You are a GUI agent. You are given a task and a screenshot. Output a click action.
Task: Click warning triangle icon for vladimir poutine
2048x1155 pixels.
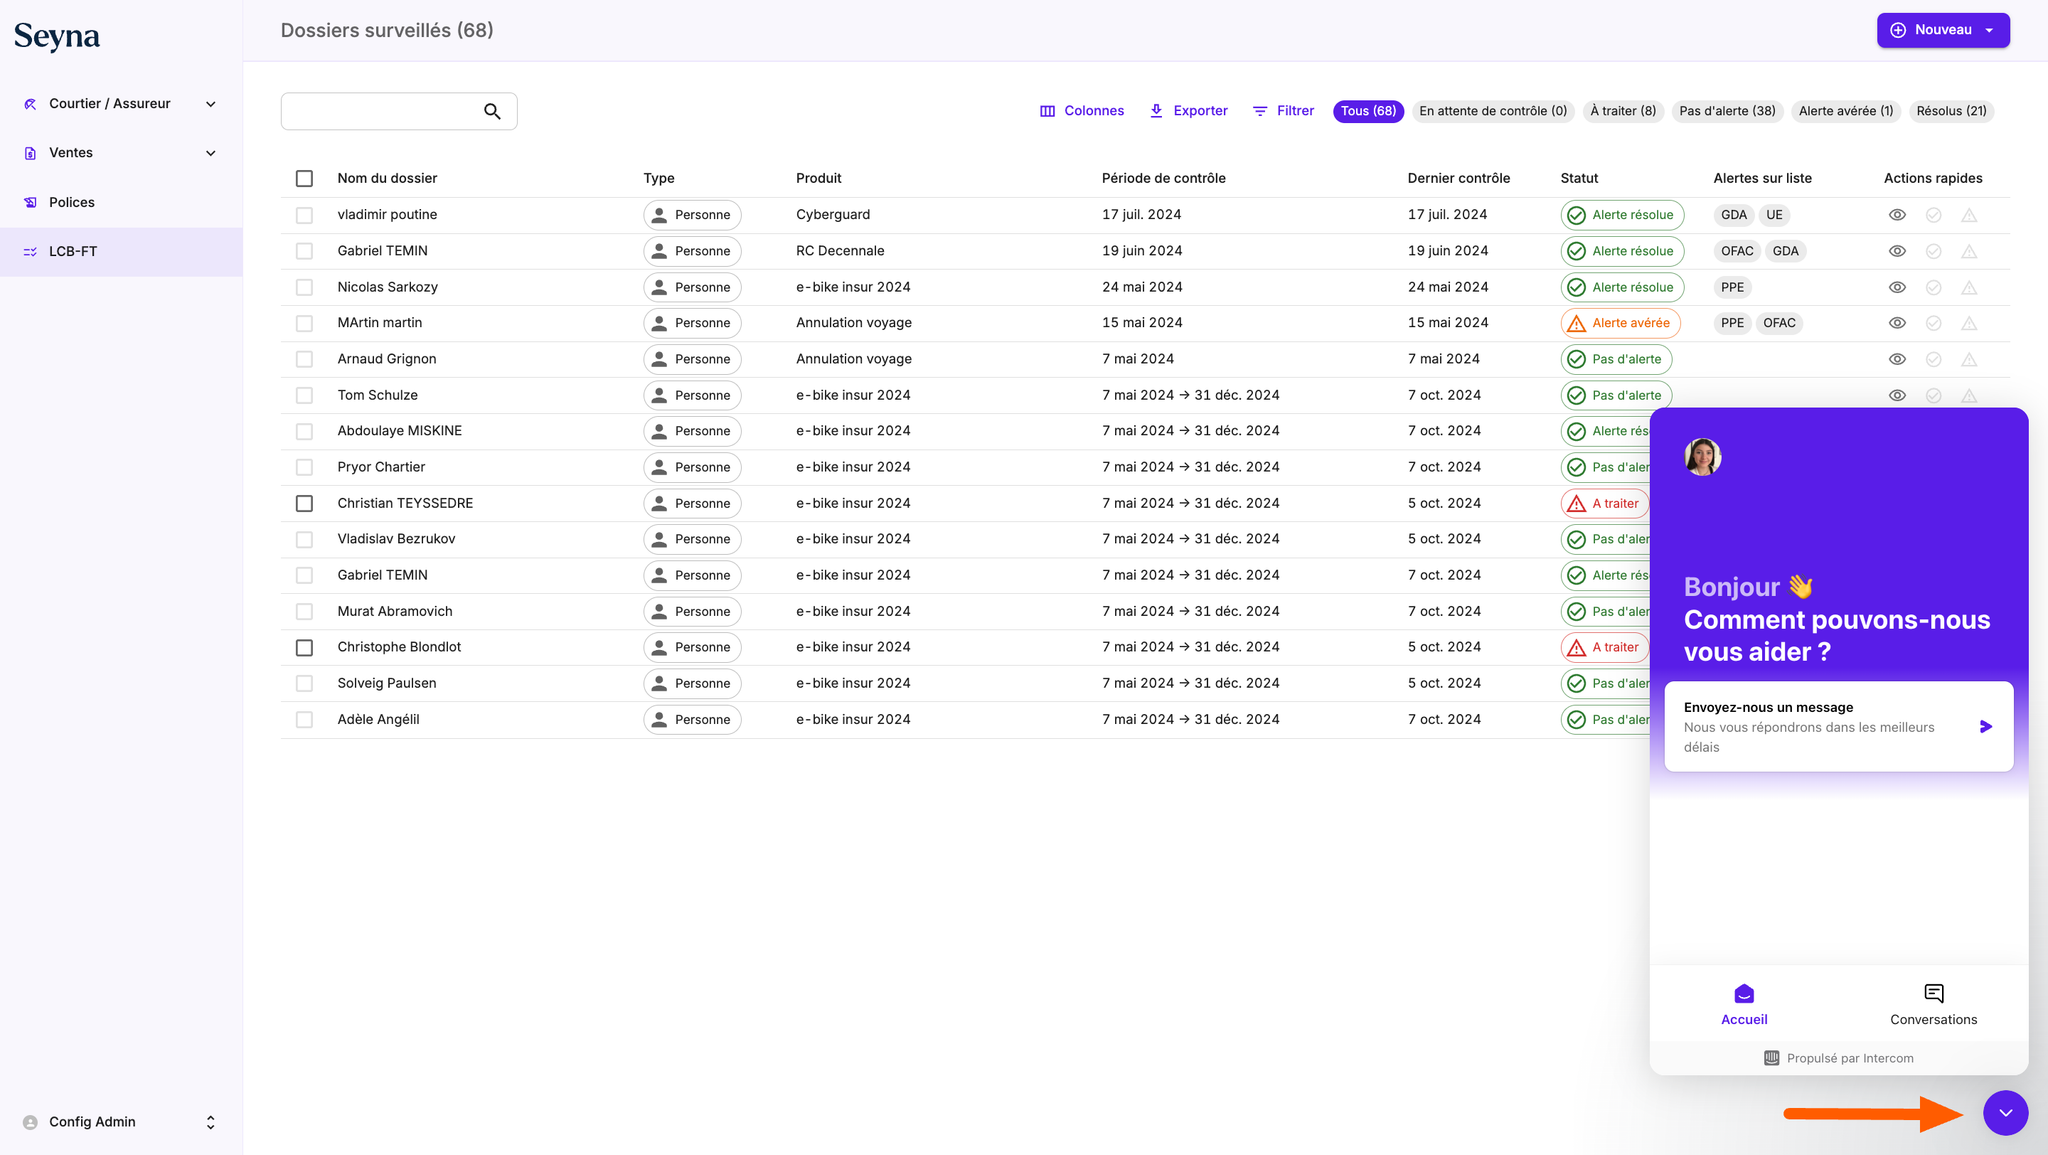[1969, 215]
